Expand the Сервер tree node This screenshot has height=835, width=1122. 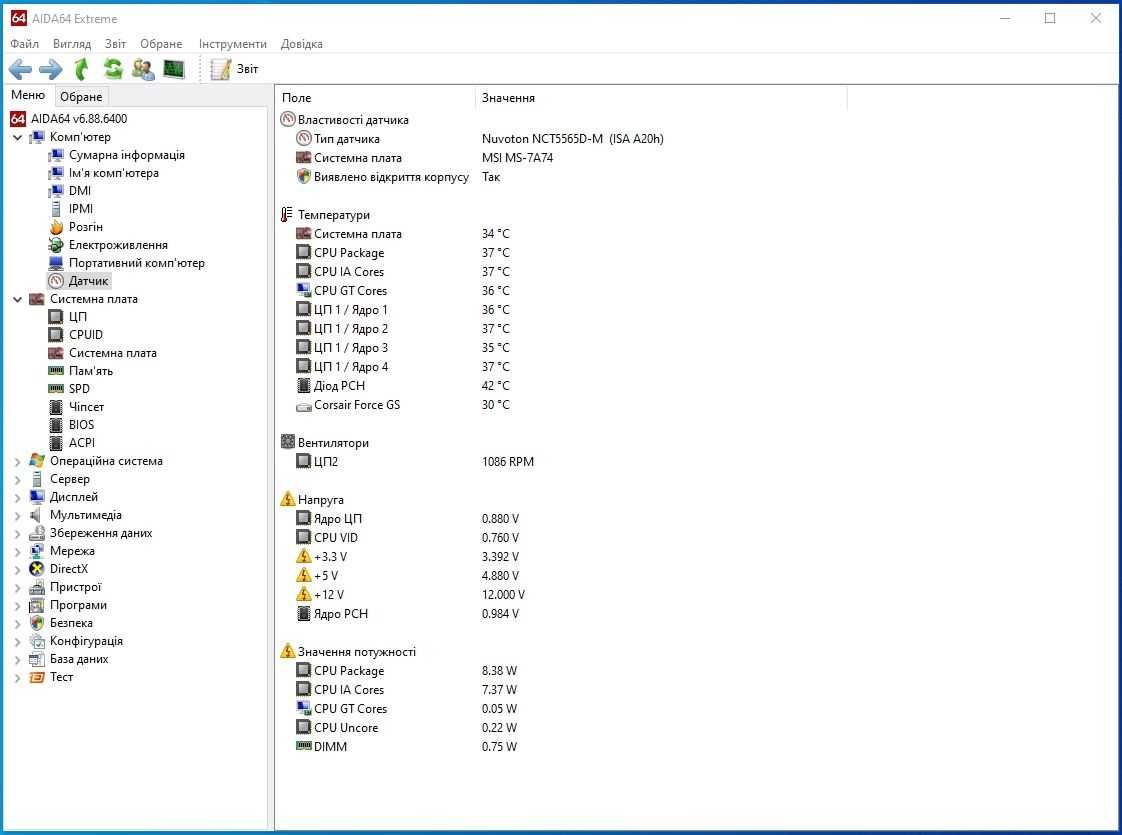(x=18, y=479)
